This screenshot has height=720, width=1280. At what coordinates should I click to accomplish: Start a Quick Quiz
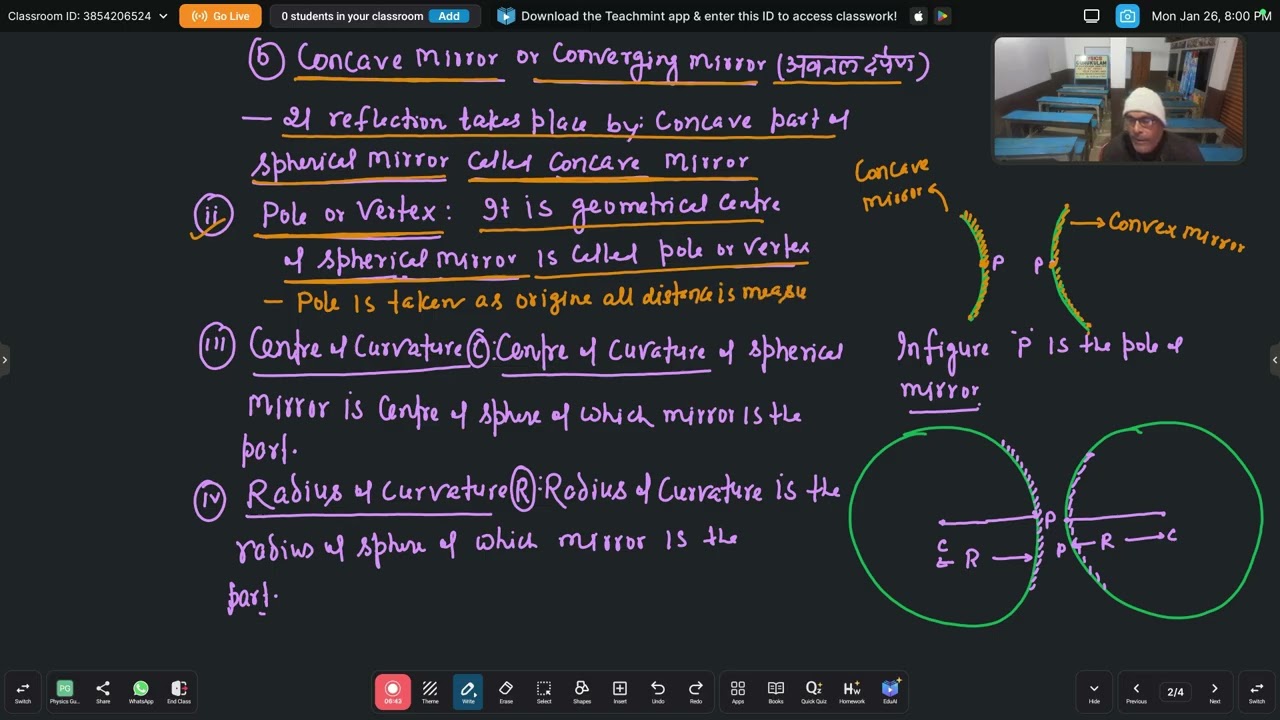814,692
